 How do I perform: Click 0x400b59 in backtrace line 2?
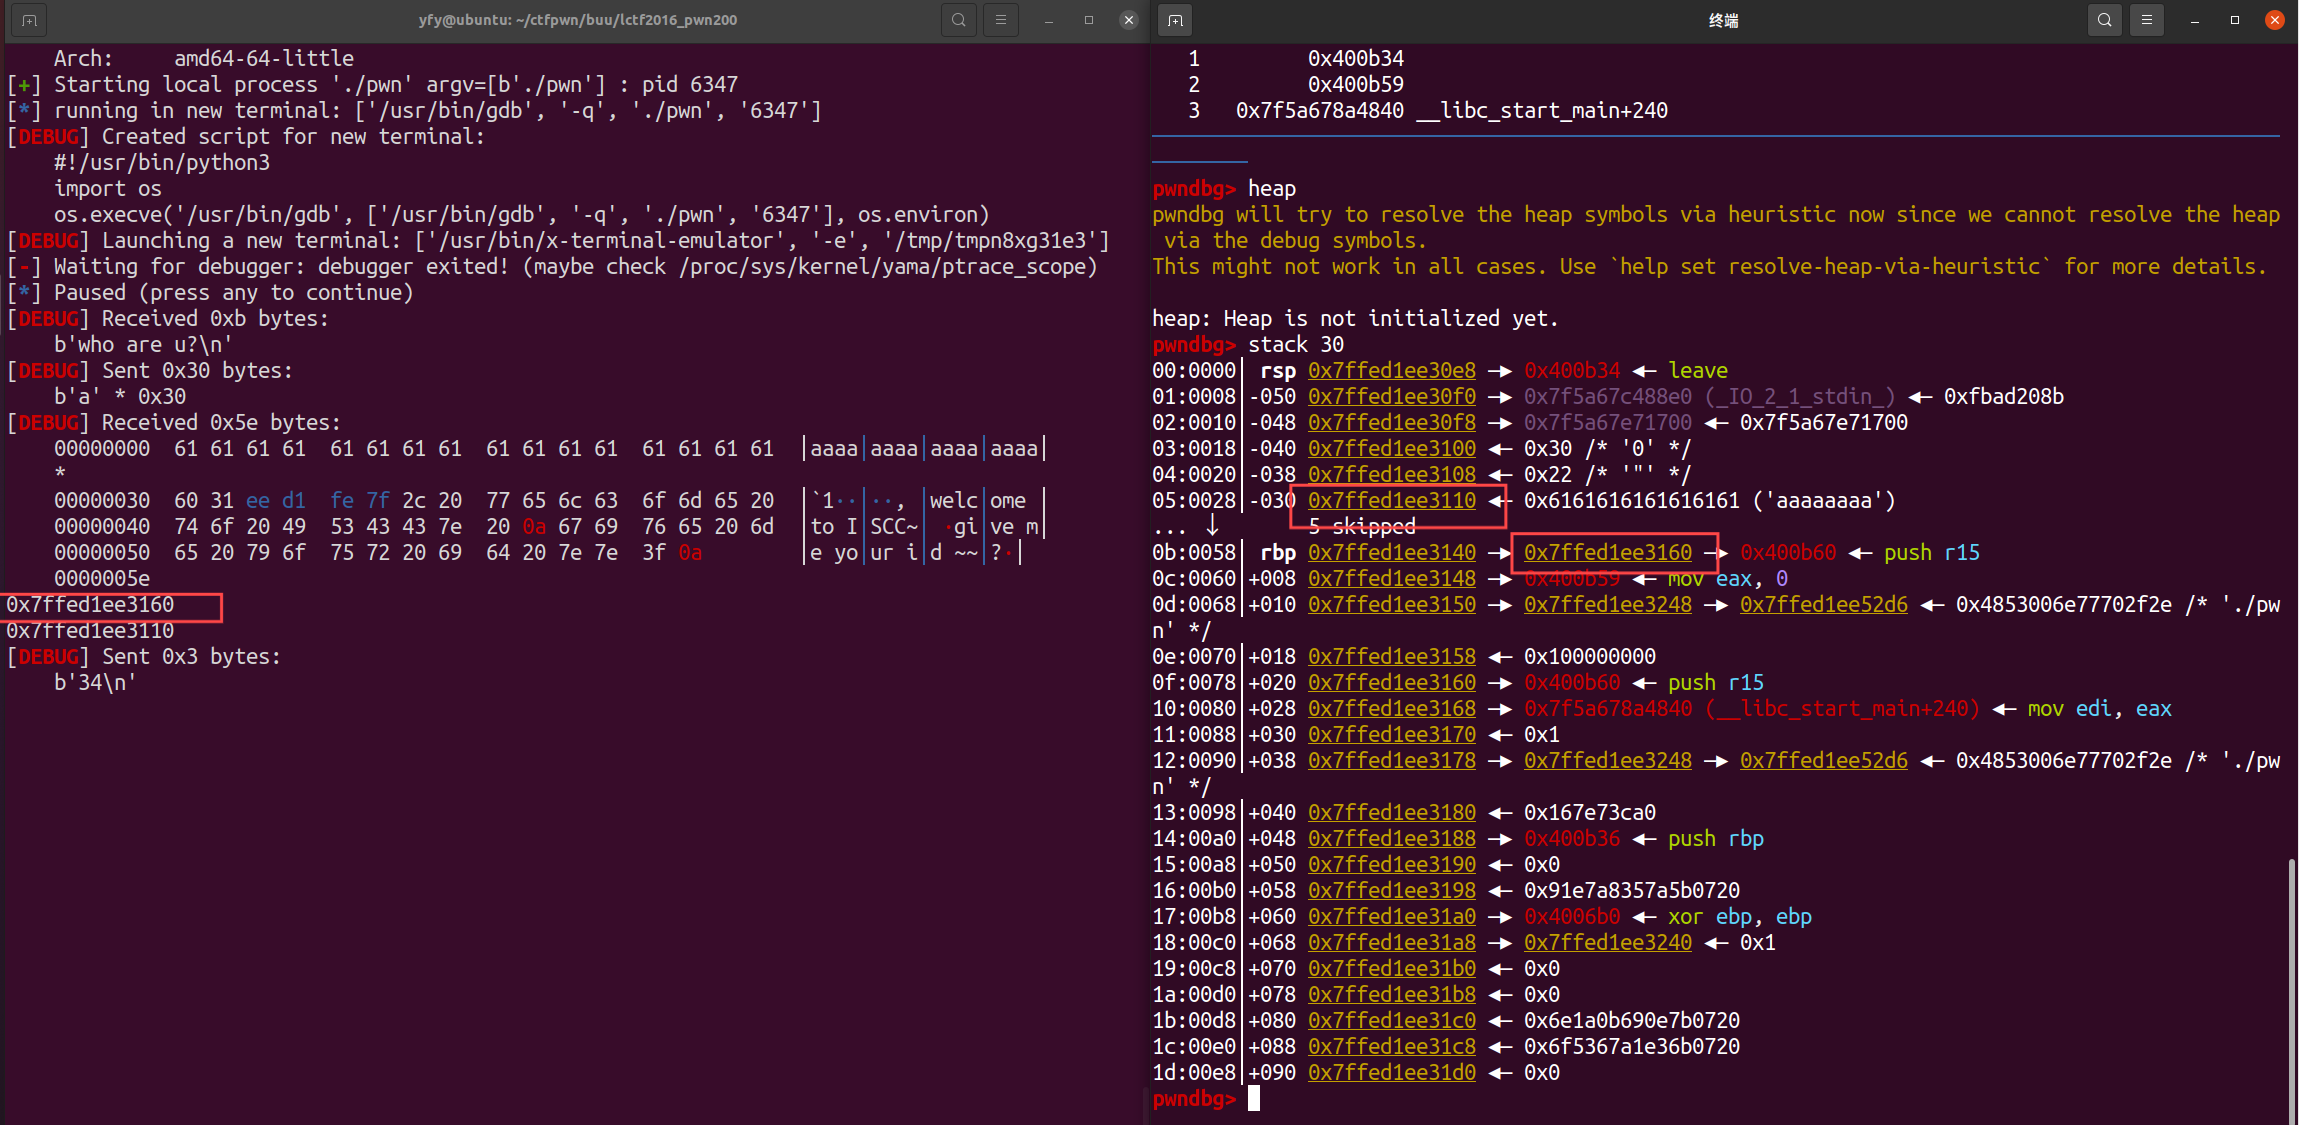click(x=1356, y=85)
